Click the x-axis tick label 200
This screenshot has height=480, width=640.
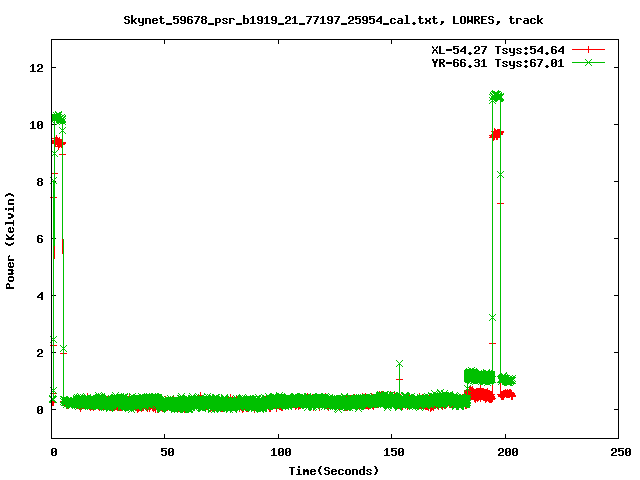point(507,452)
